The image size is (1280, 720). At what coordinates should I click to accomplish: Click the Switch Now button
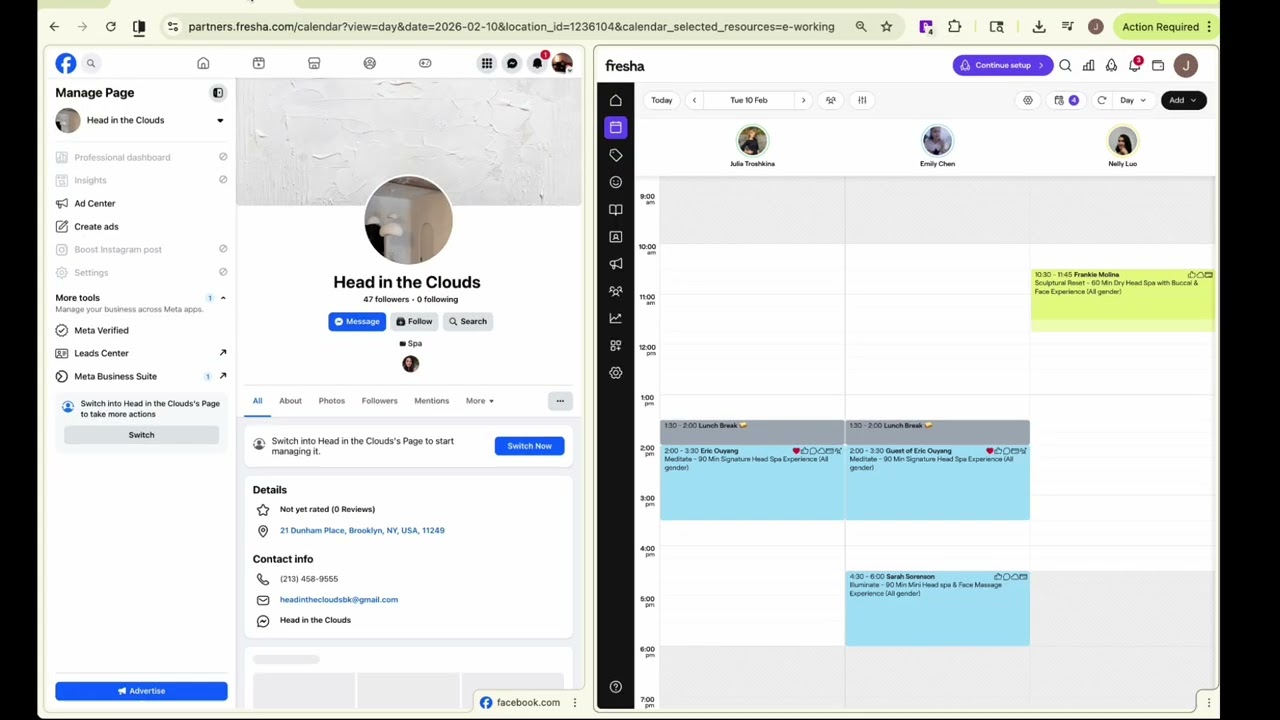pyautogui.click(x=529, y=446)
